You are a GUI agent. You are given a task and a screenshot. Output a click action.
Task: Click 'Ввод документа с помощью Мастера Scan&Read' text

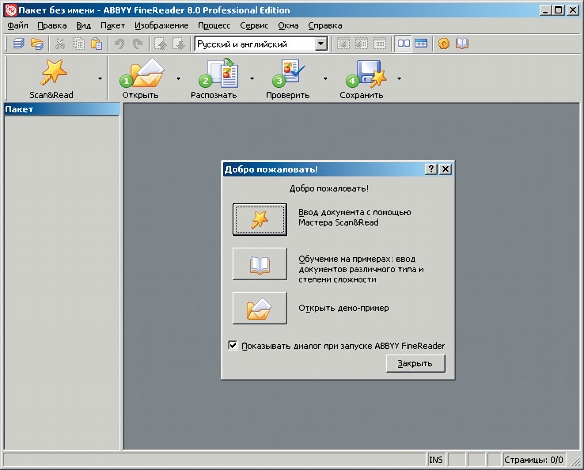click(x=355, y=217)
